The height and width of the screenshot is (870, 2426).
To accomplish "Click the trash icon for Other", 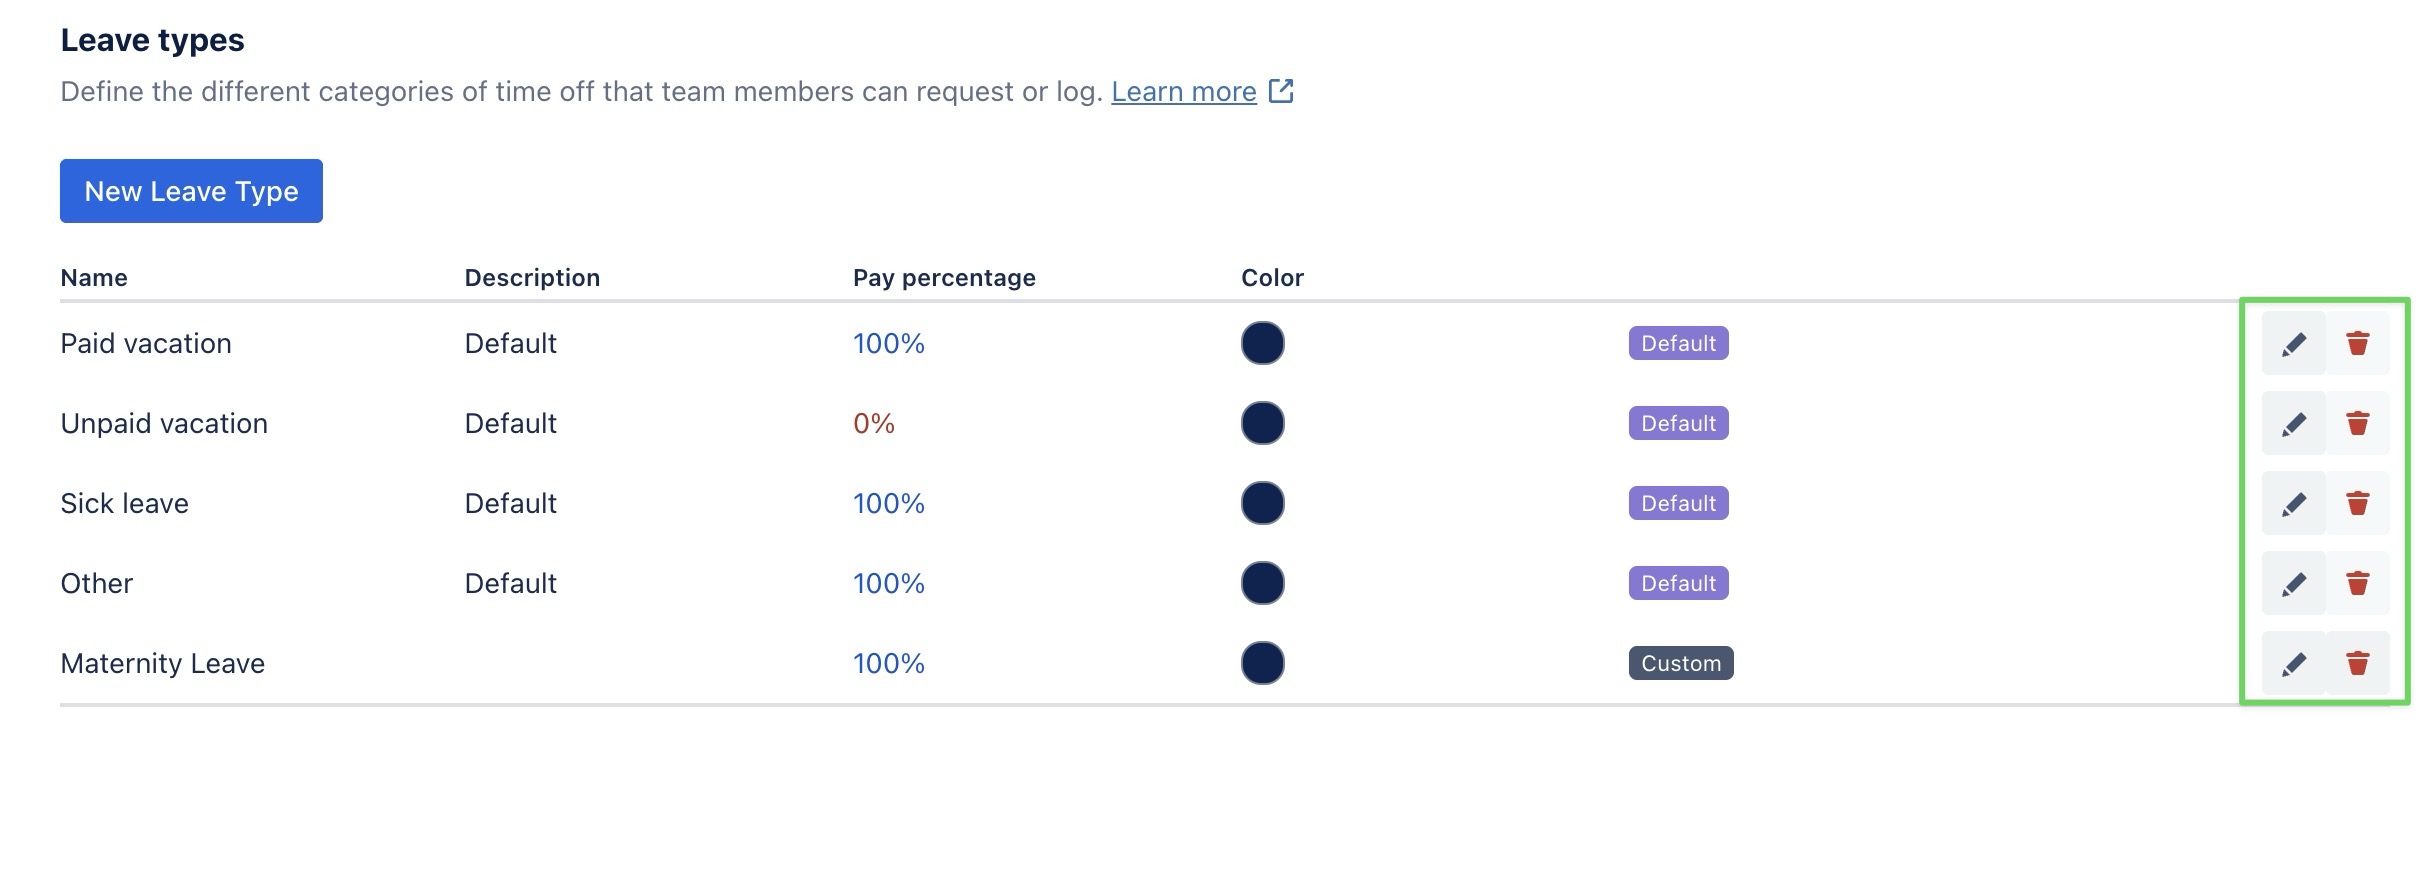I will coord(2357,583).
